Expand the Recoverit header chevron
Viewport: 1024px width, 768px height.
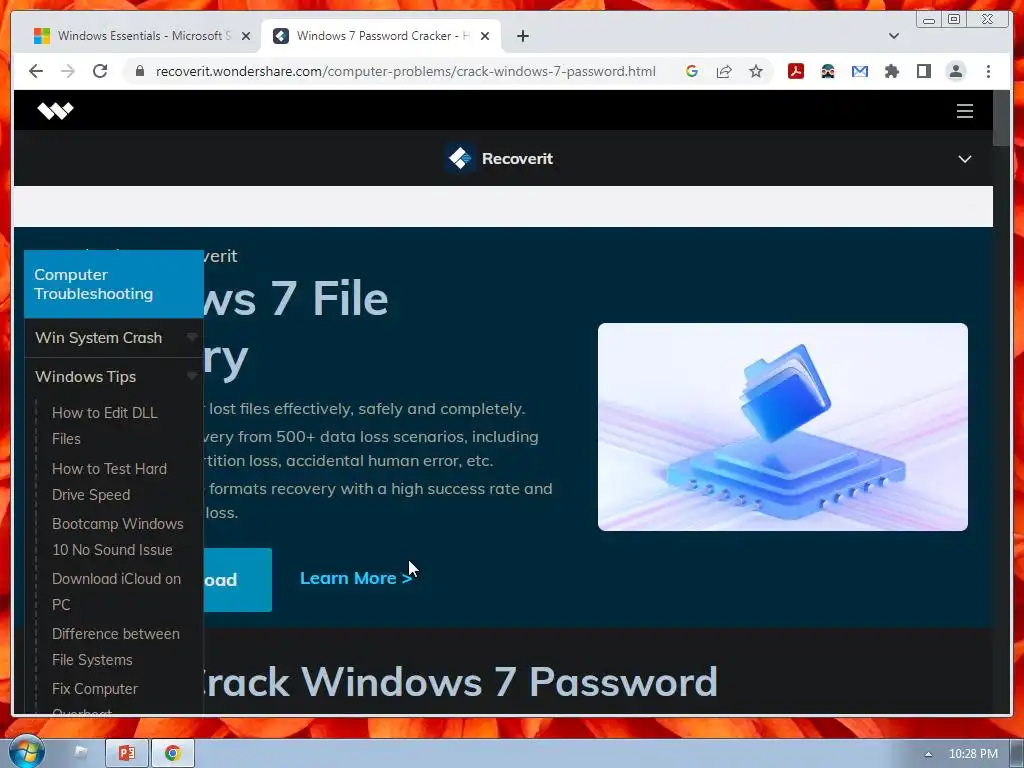965,159
